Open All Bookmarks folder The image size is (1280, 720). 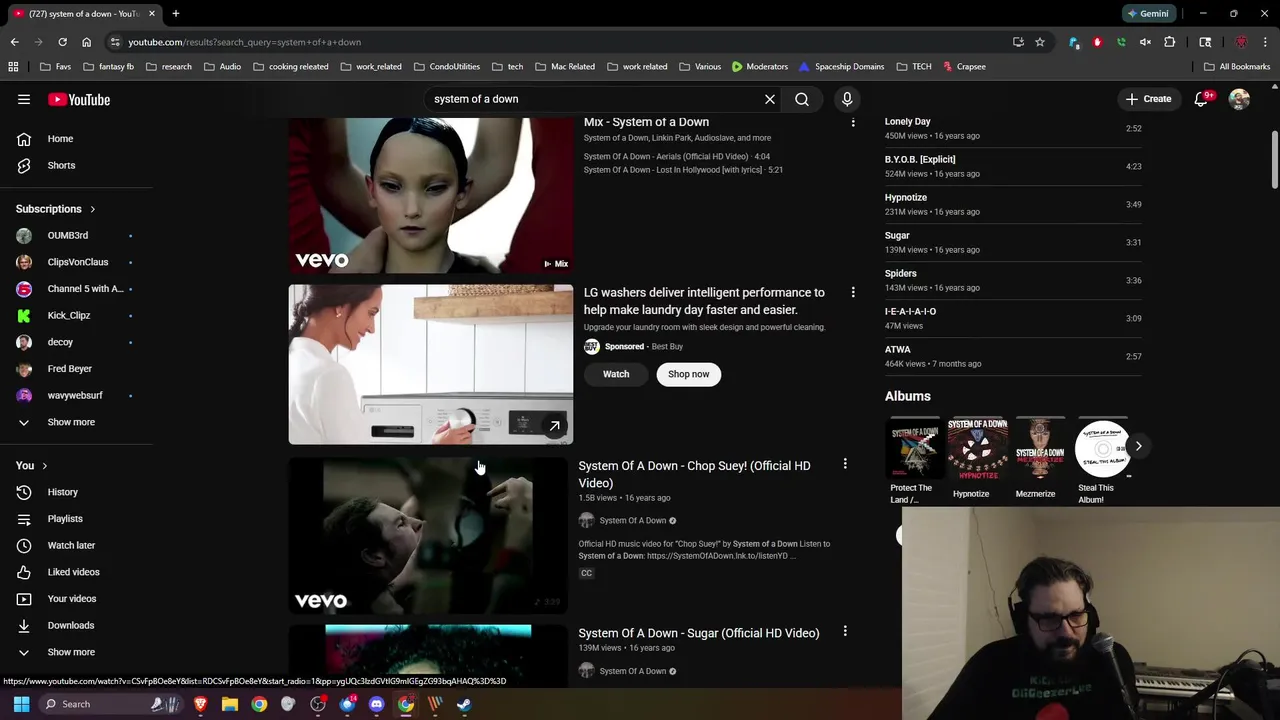pyautogui.click(x=1236, y=67)
